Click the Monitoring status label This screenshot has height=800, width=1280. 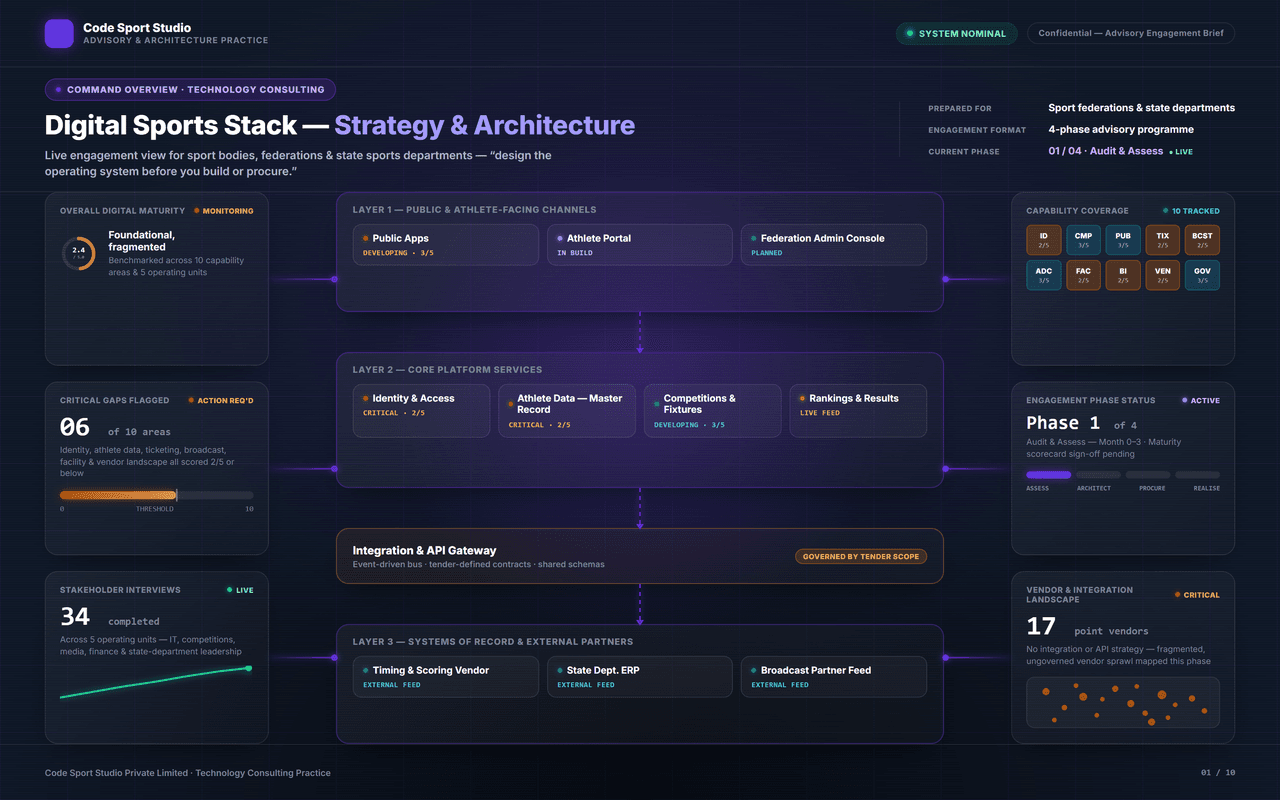coord(224,211)
